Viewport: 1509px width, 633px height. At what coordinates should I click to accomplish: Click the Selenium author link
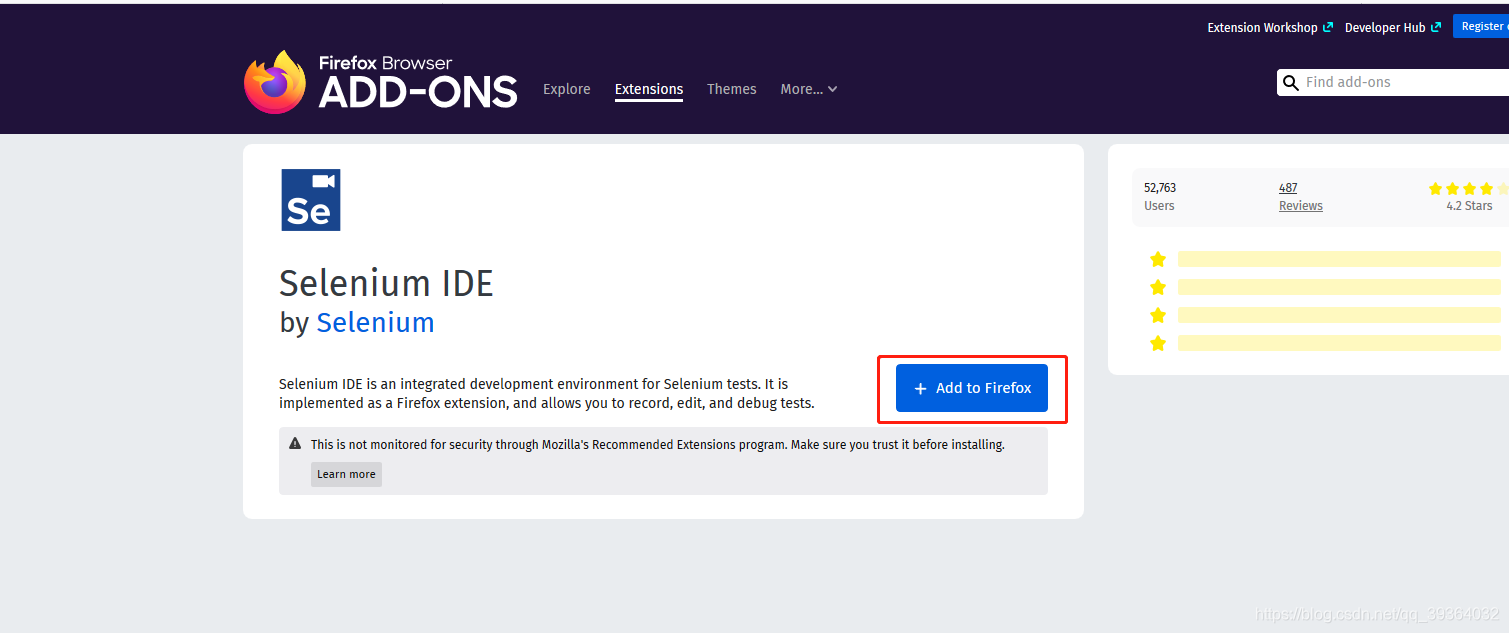375,322
